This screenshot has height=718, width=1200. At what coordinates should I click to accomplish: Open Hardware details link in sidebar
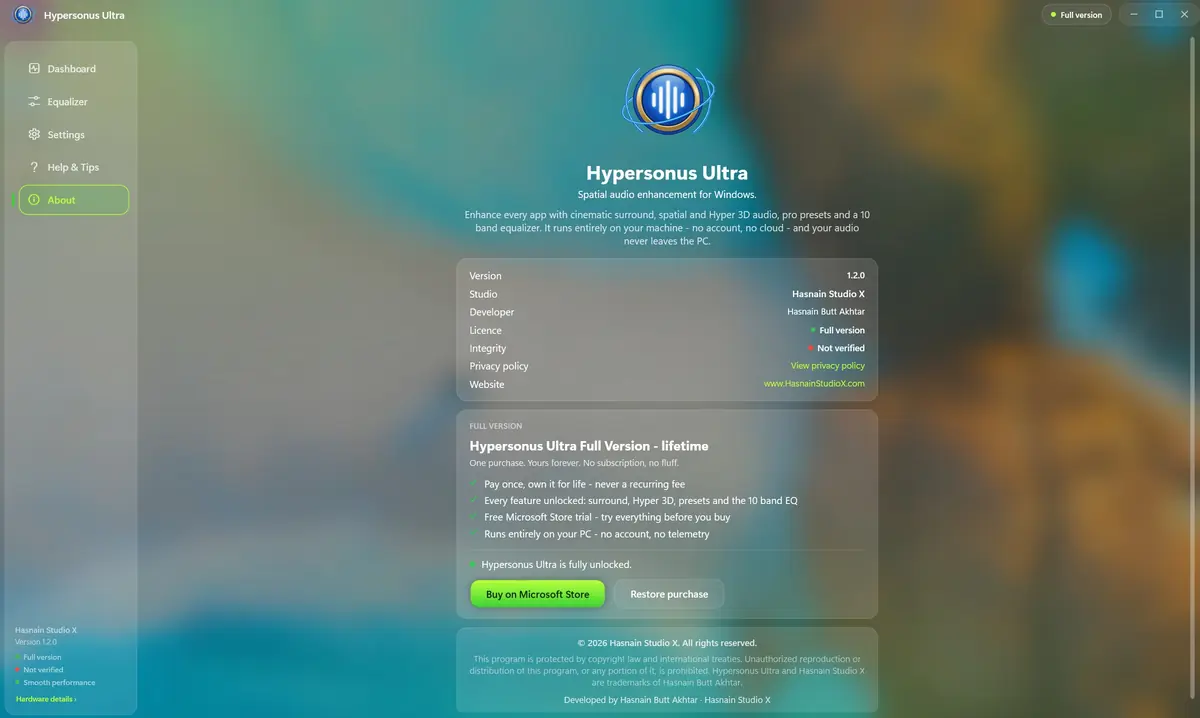[46, 699]
